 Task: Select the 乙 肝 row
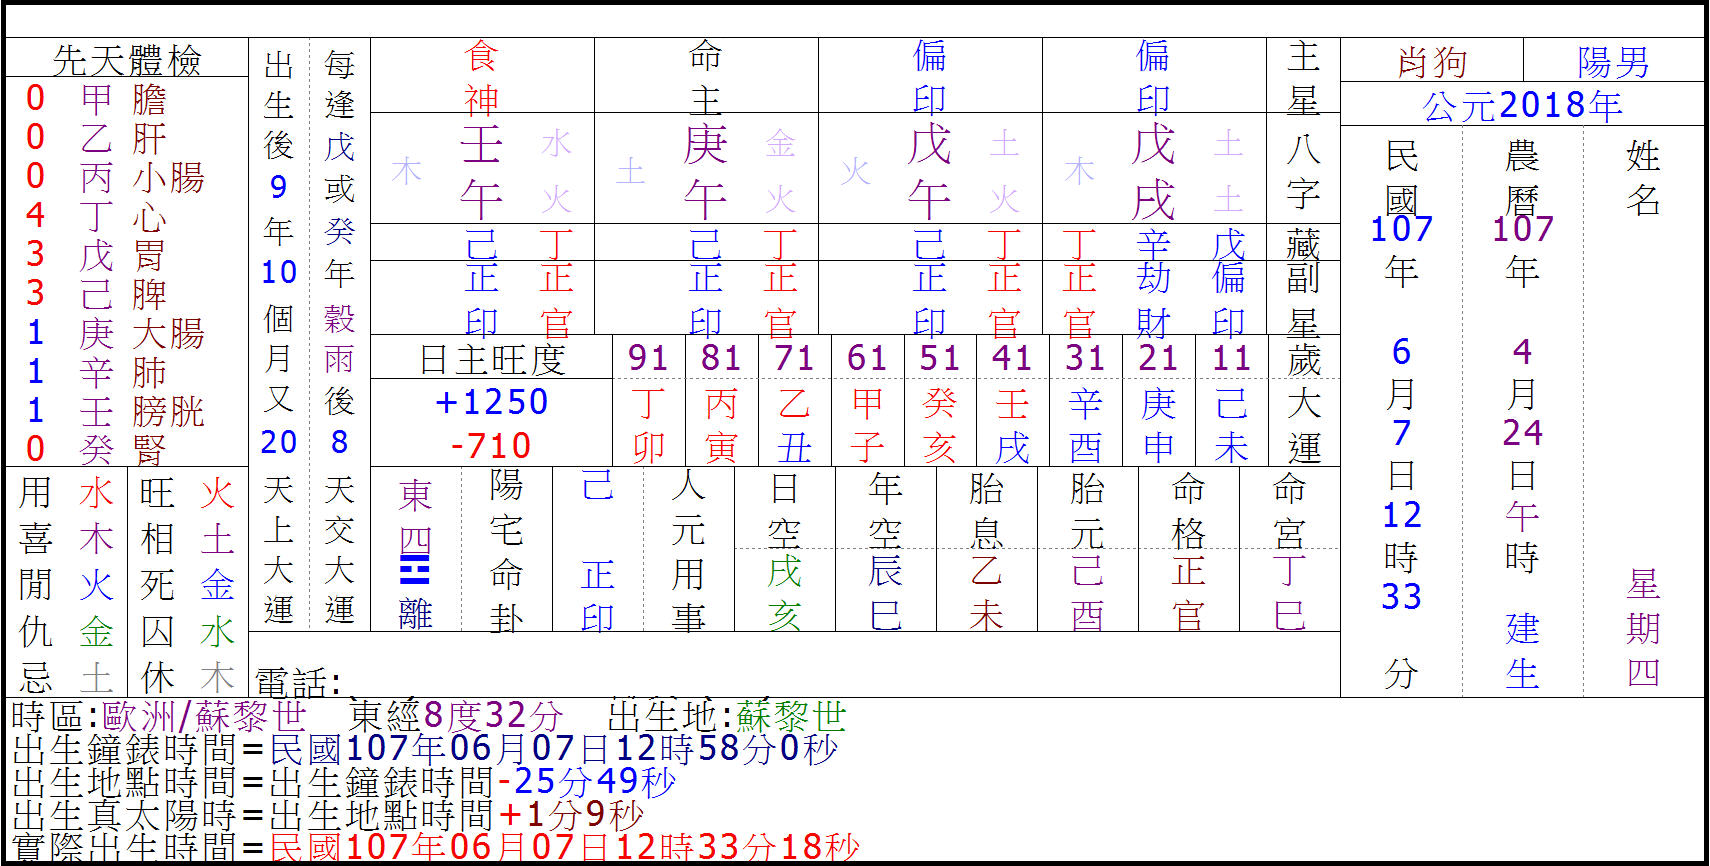[96, 138]
